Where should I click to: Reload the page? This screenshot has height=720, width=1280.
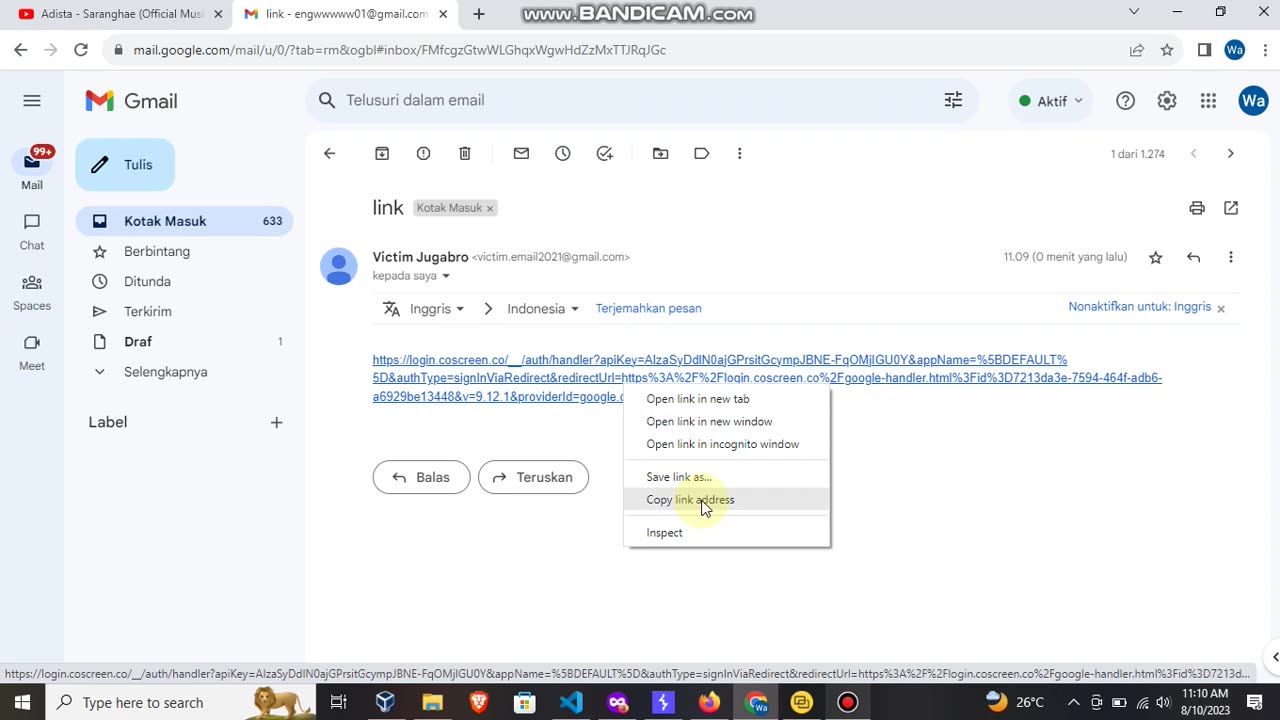81,50
